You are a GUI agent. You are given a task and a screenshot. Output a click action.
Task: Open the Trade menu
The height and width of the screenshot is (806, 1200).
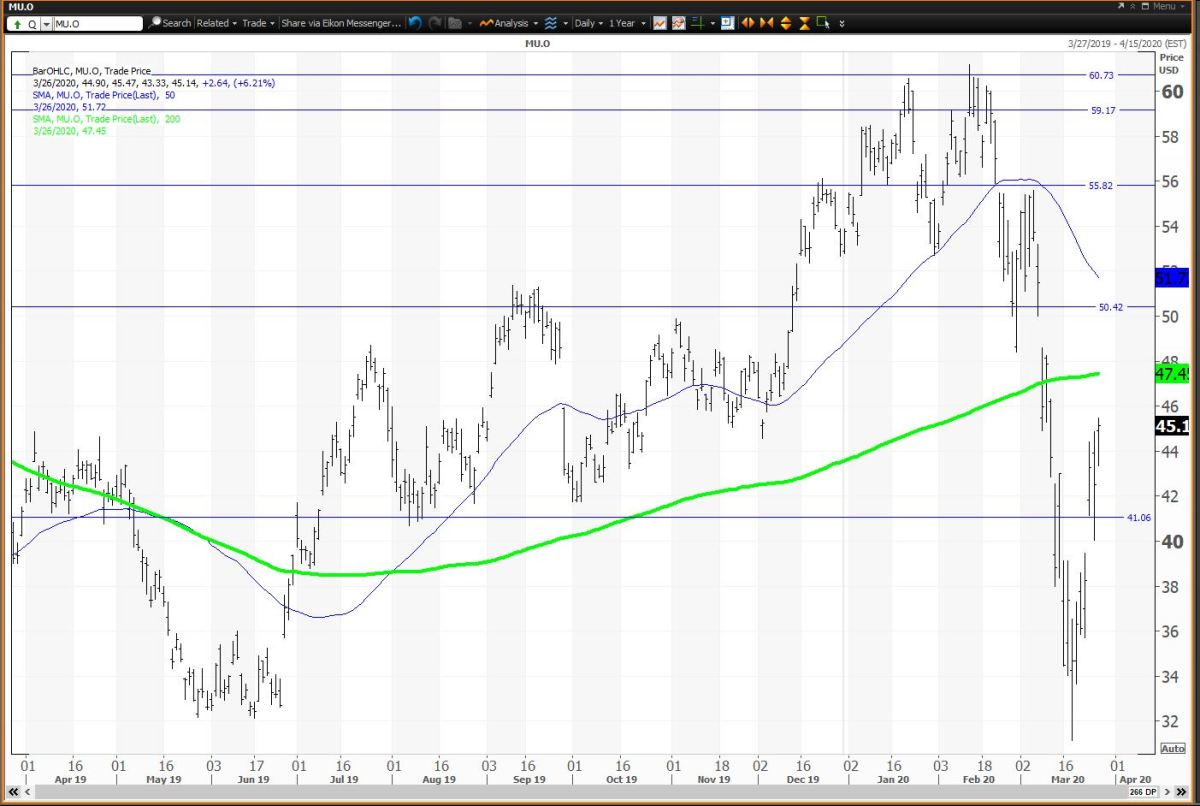[257, 23]
